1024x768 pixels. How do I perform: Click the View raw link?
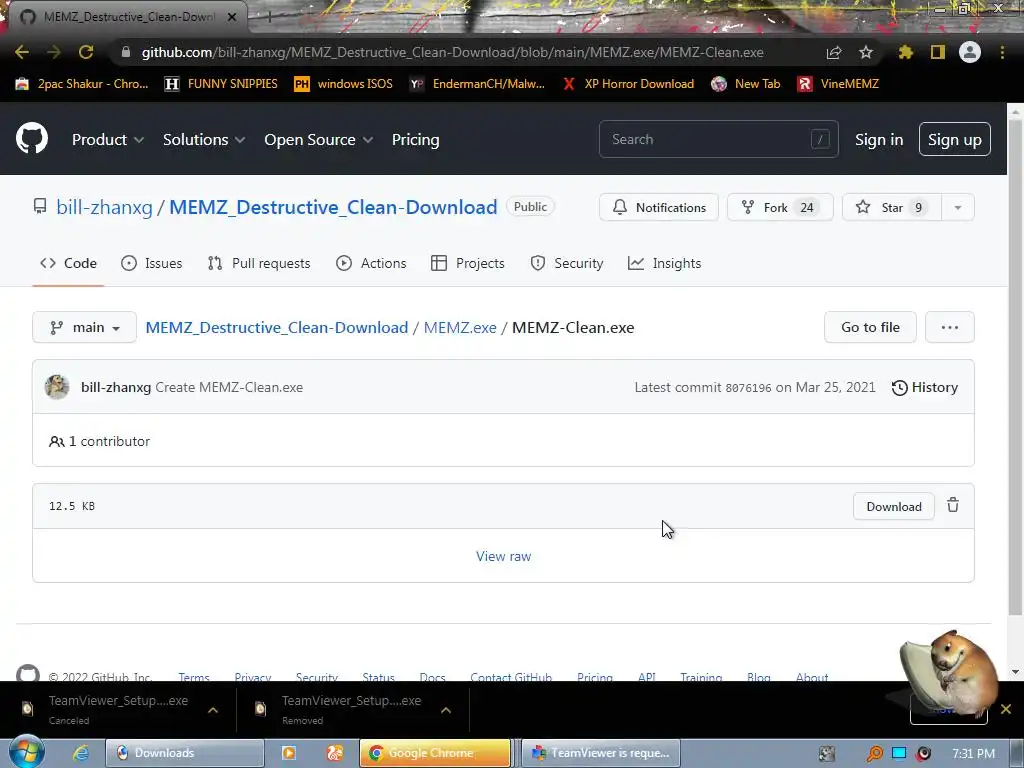pyautogui.click(x=504, y=556)
